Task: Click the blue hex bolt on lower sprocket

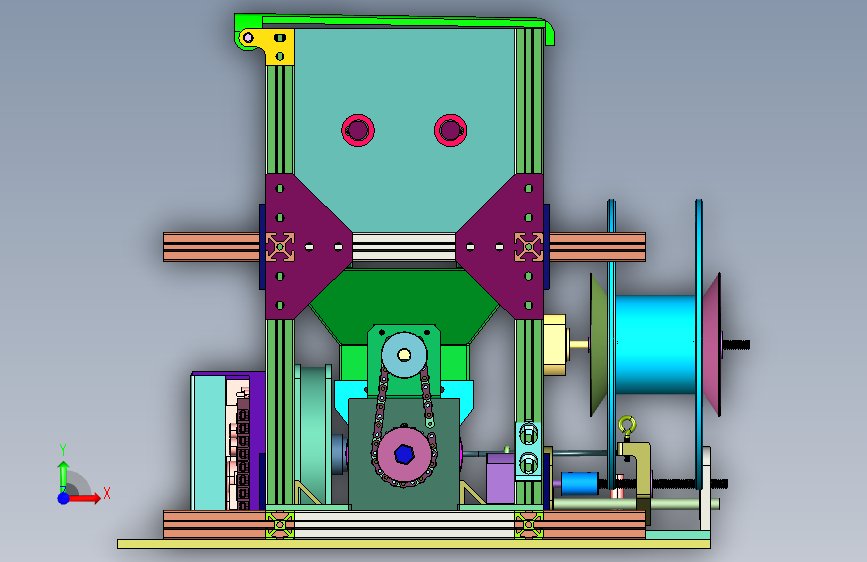Action: 404,454
